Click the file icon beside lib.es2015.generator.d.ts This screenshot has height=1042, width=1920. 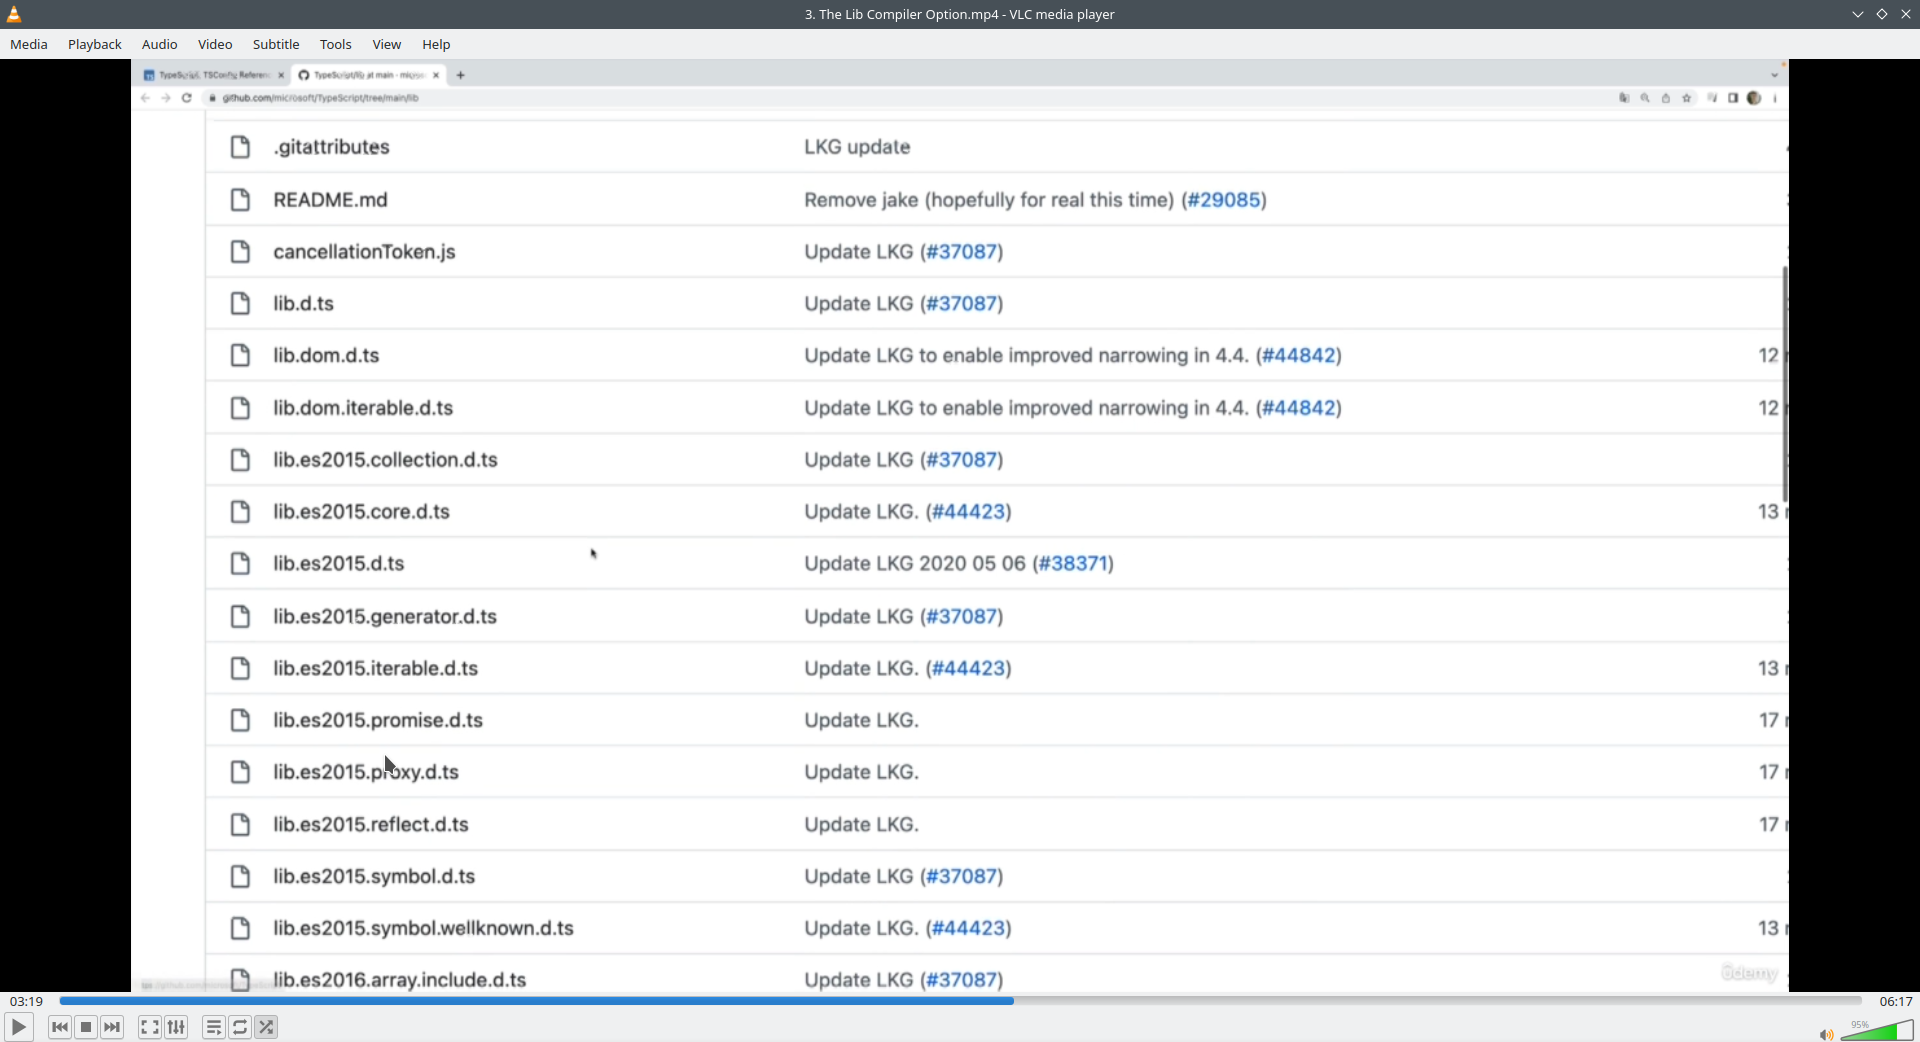pos(240,617)
